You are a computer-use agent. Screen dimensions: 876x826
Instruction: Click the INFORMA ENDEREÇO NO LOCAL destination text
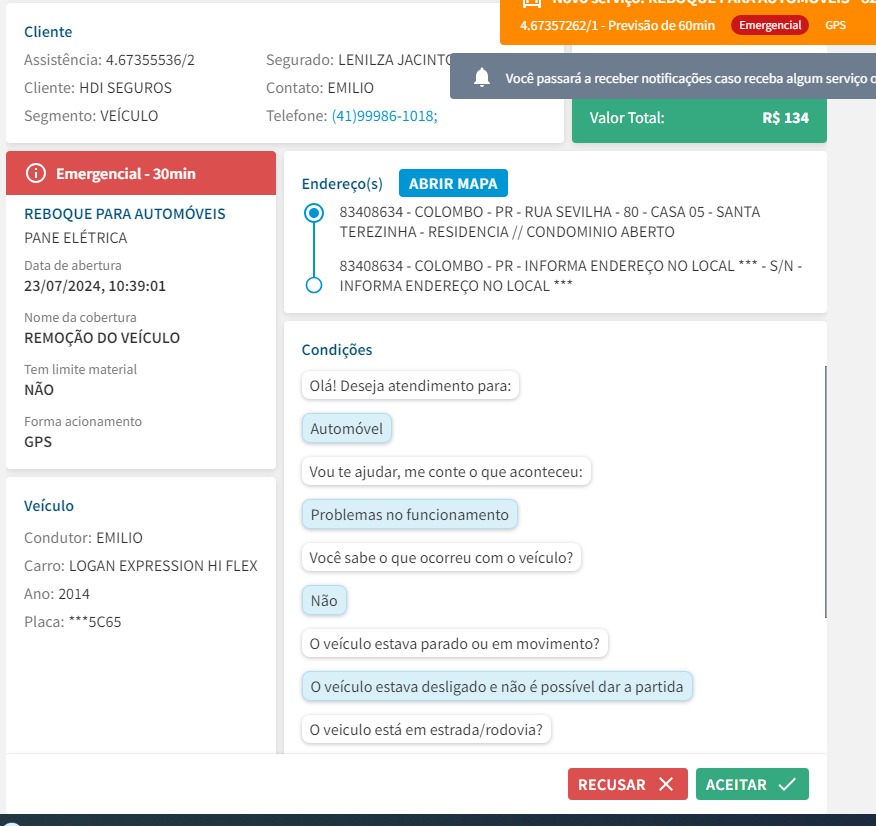pyautogui.click(x=570, y=276)
